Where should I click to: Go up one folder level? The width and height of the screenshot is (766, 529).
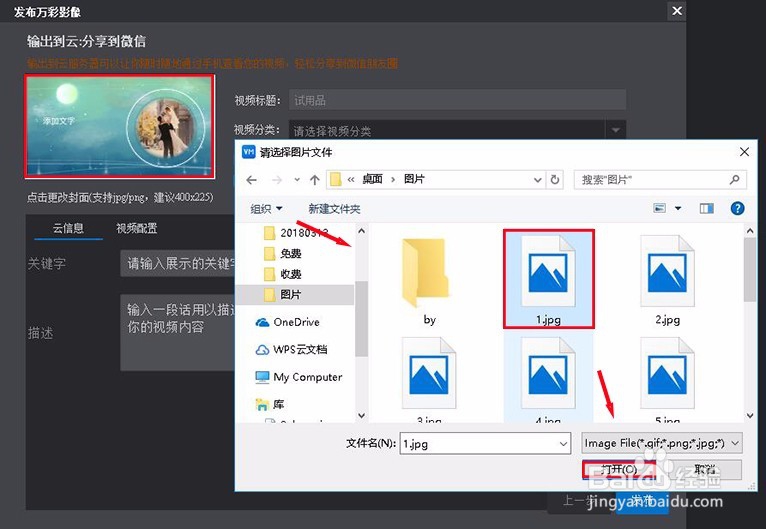tap(315, 180)
